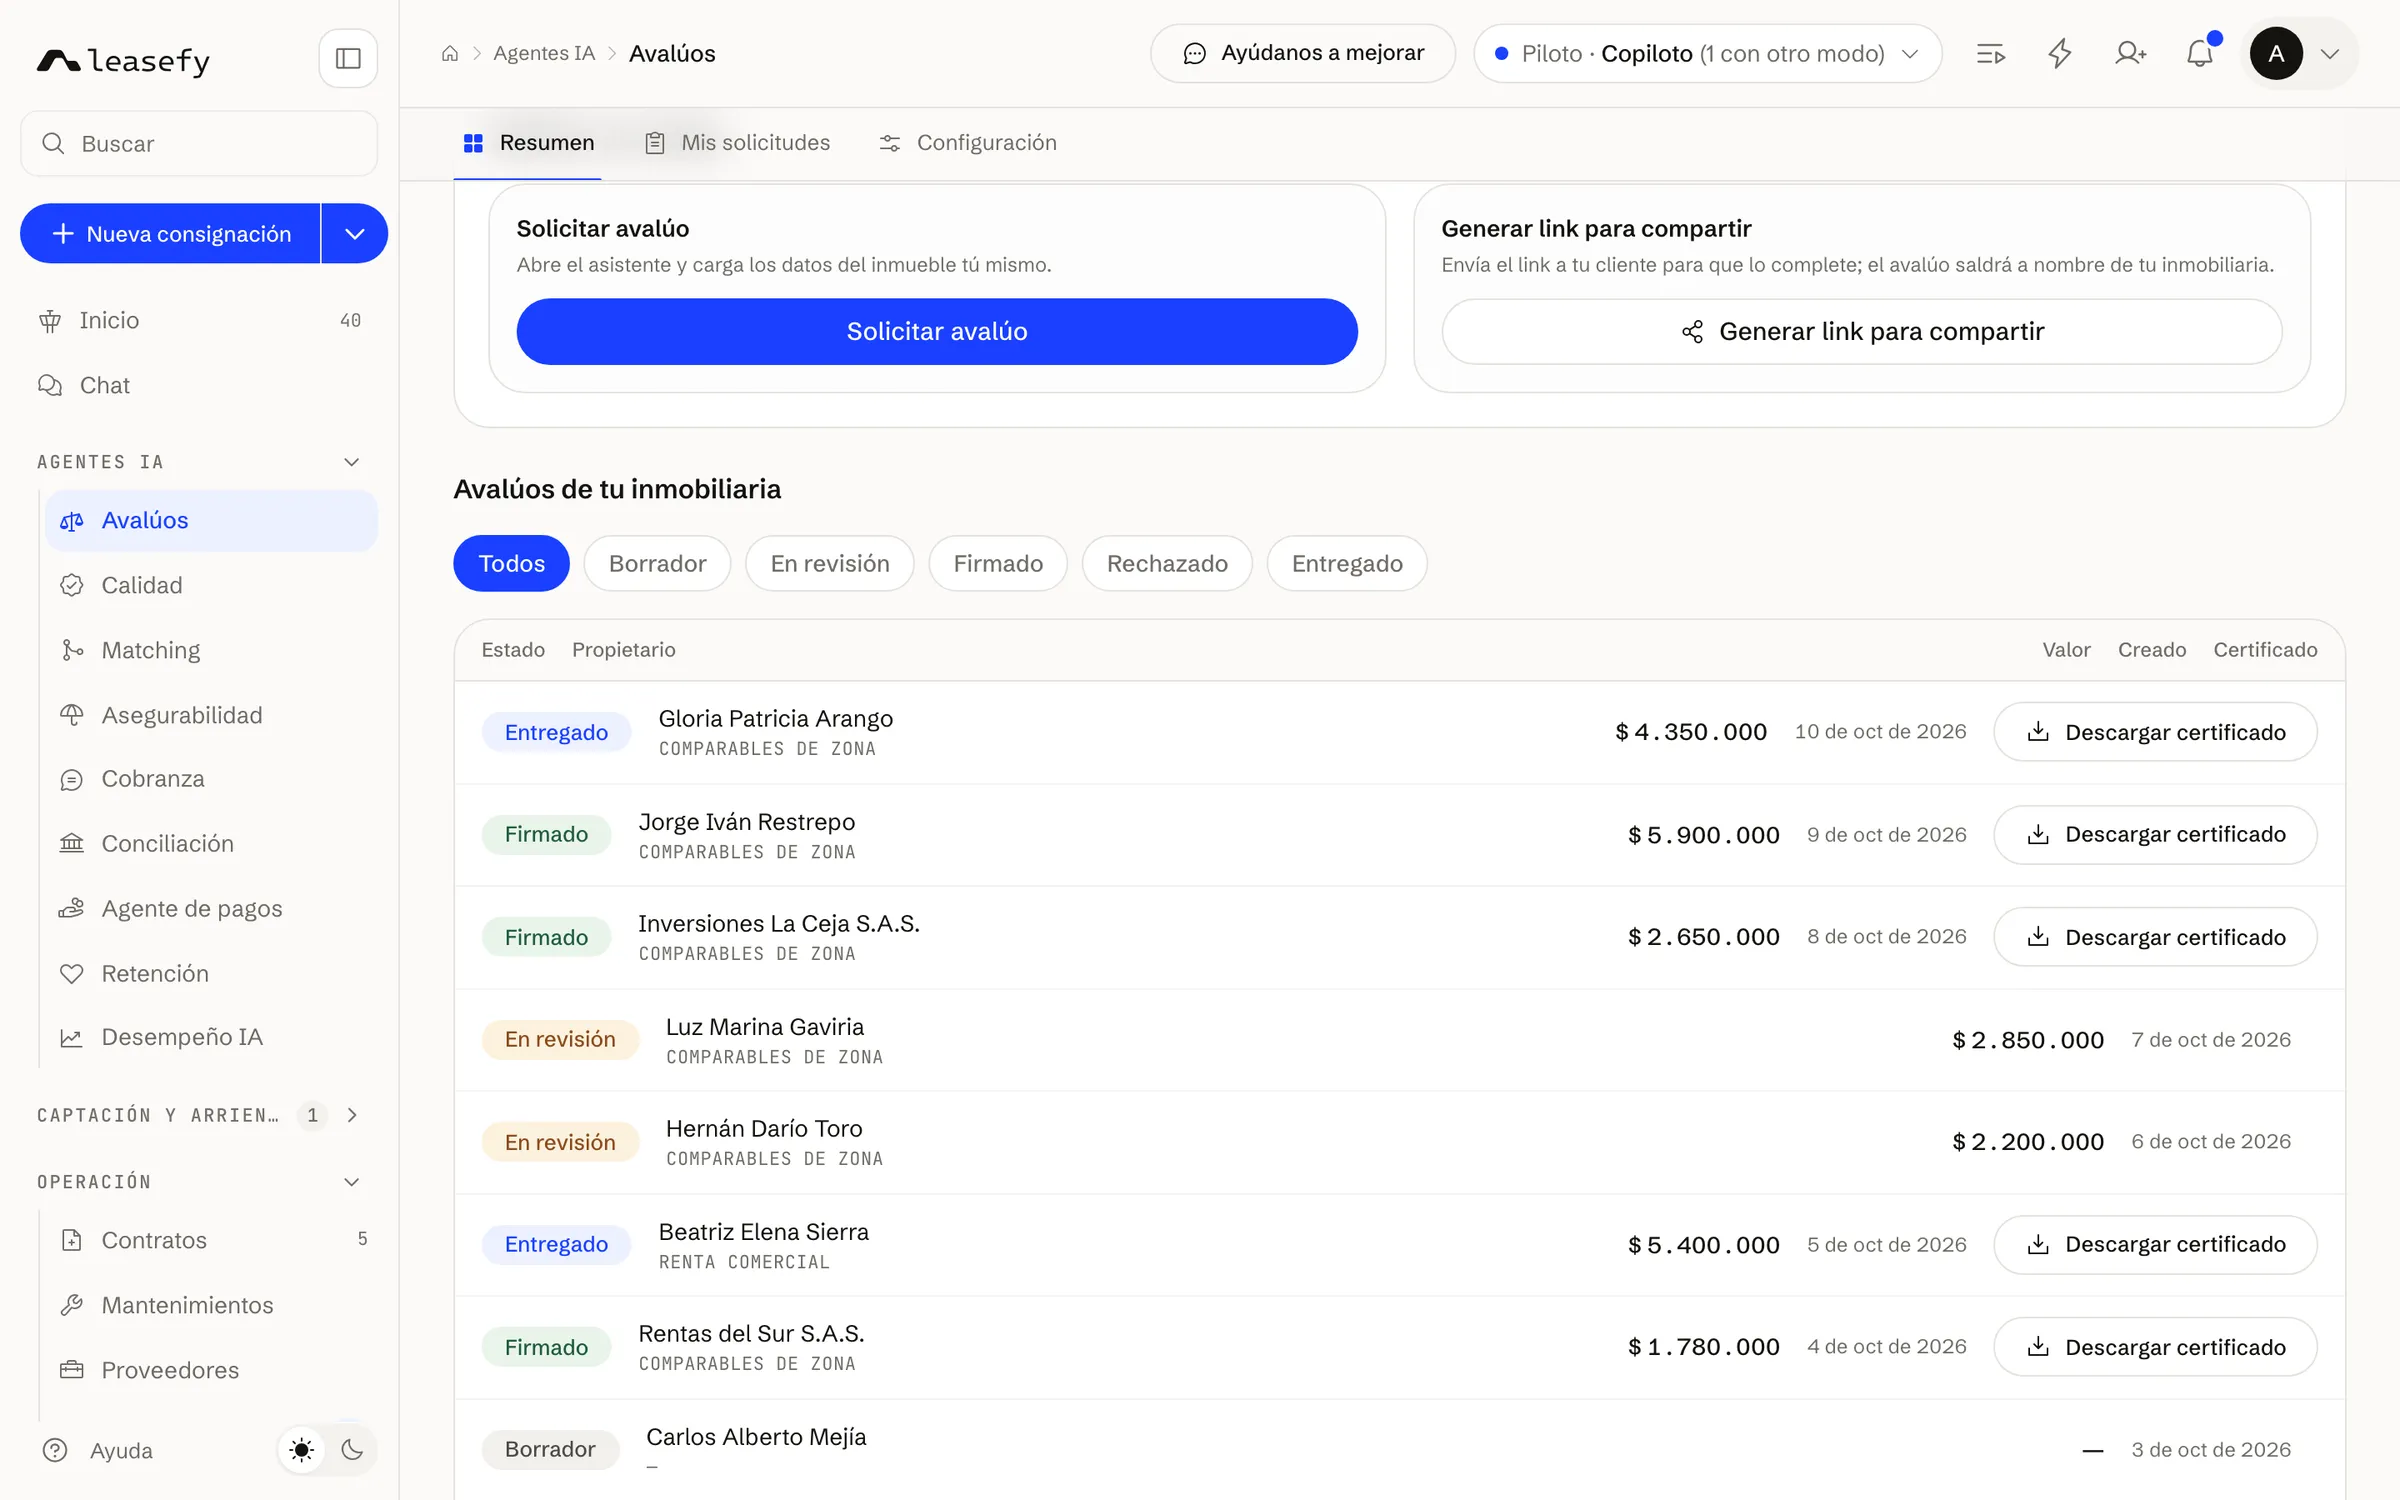
Task: Open Mantenimientos in sidebar
Action: (211, 1305)
